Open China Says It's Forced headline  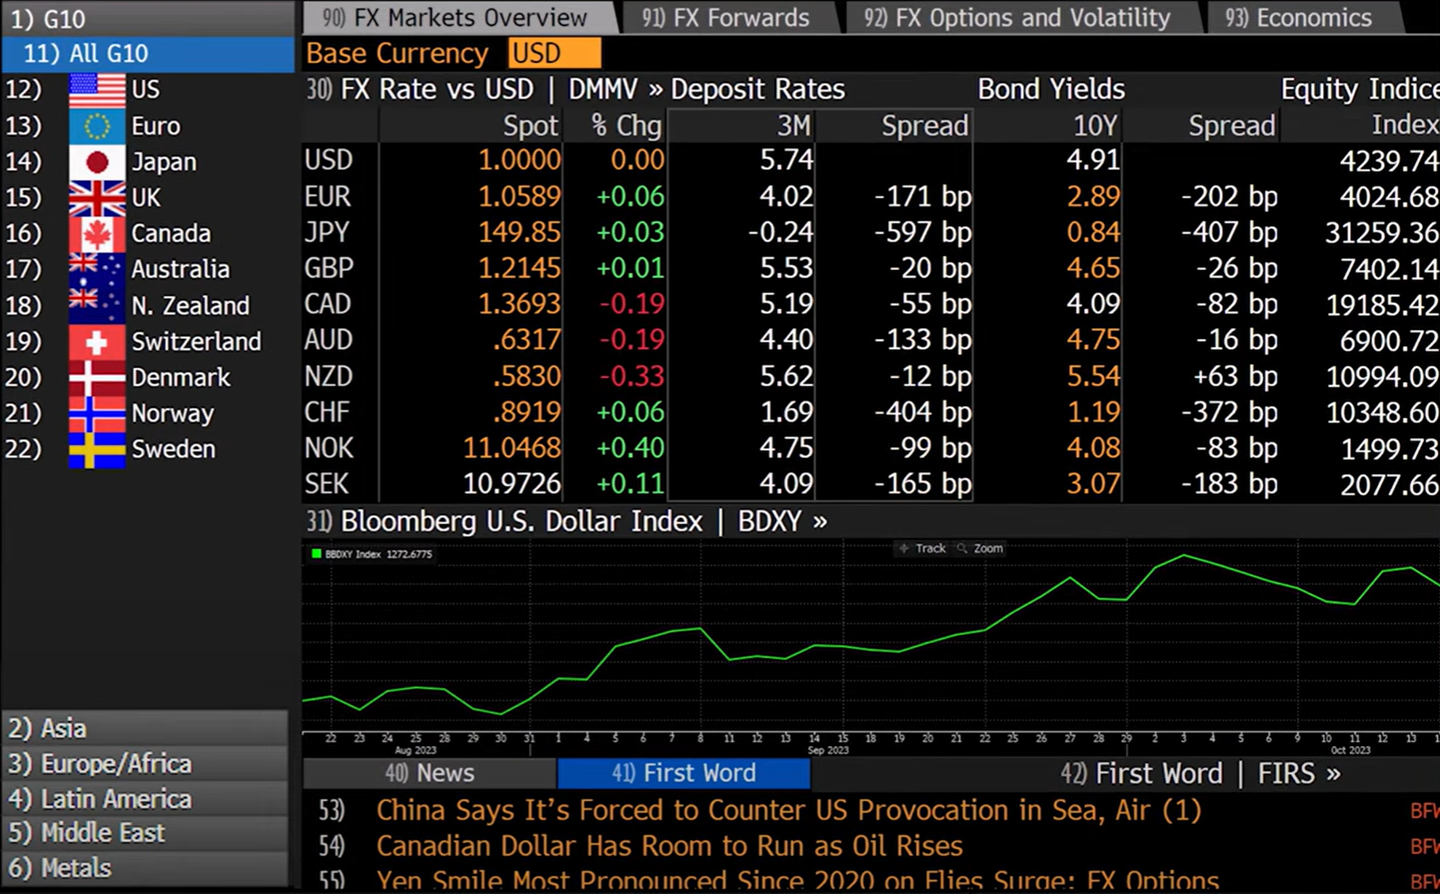point(788,810)
